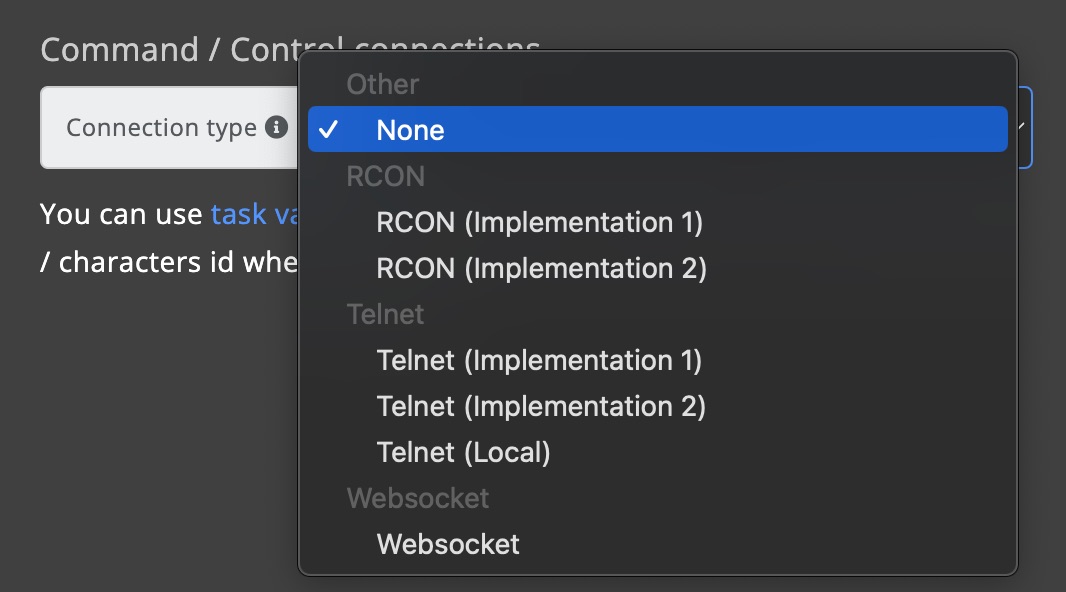
Task: Select the None connection option
Action: (409, 130)
